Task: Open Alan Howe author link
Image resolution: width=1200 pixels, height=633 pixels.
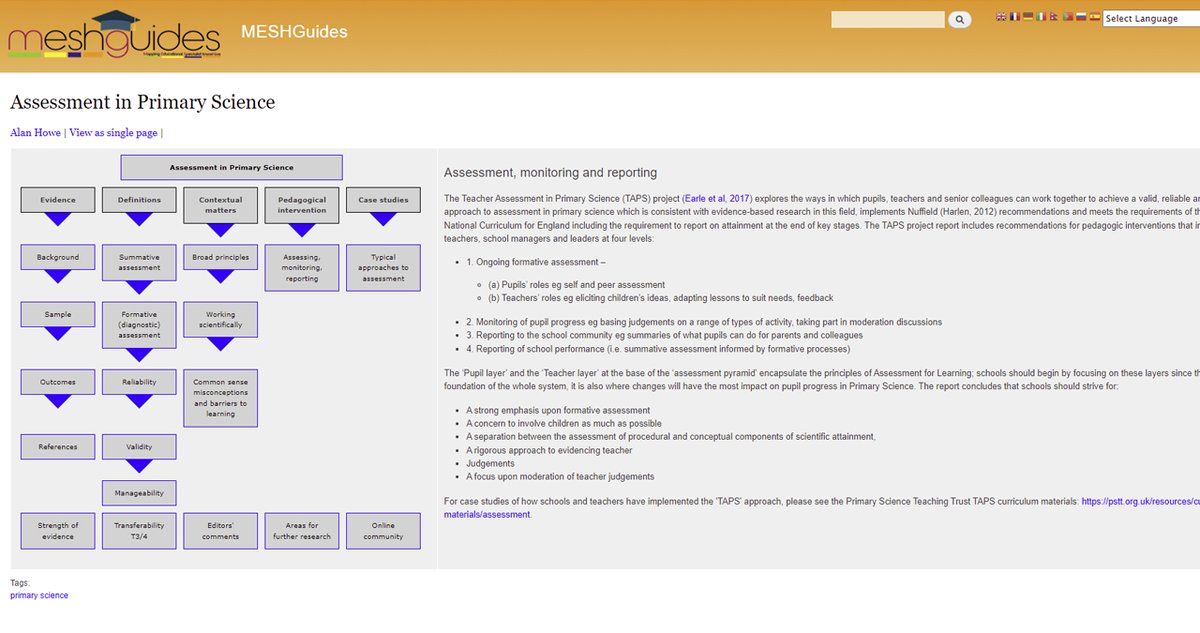Action: tap(35, 132)
